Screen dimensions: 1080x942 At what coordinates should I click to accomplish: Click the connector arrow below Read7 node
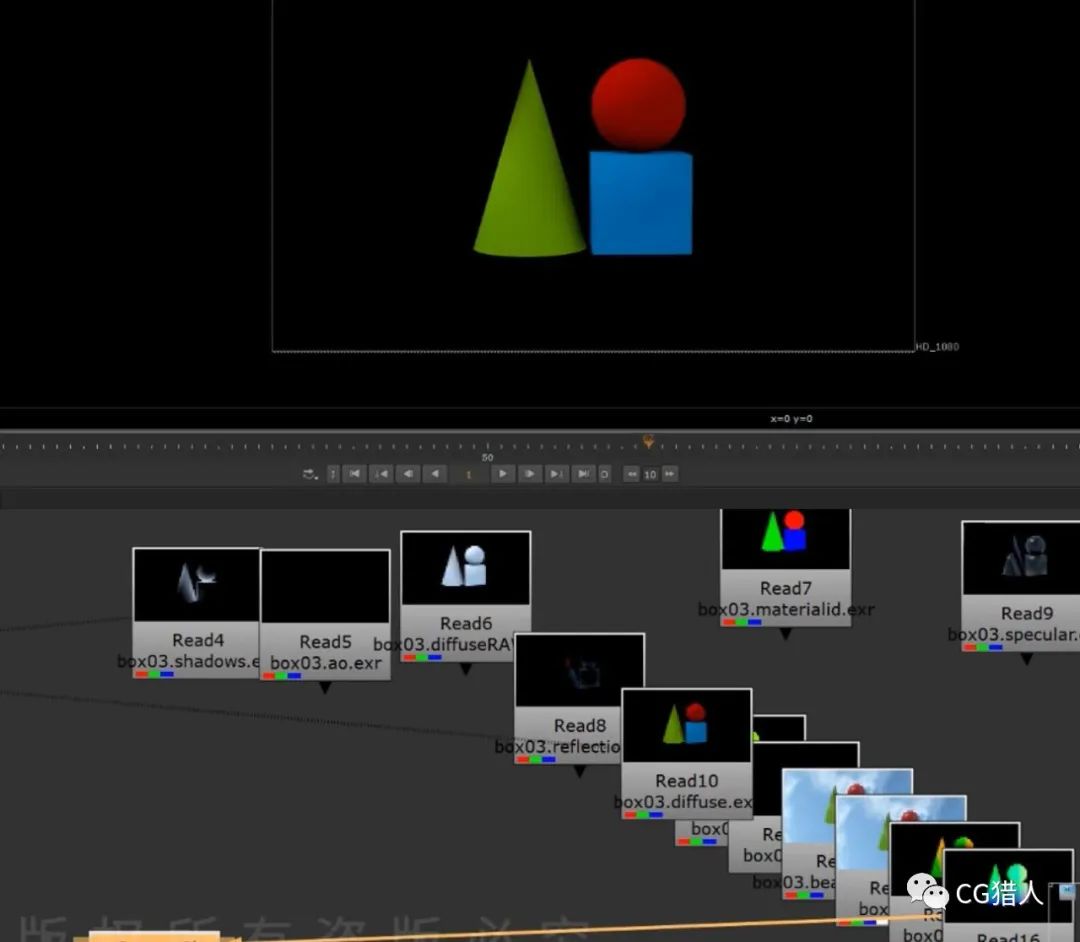click(x=786, y=634)
